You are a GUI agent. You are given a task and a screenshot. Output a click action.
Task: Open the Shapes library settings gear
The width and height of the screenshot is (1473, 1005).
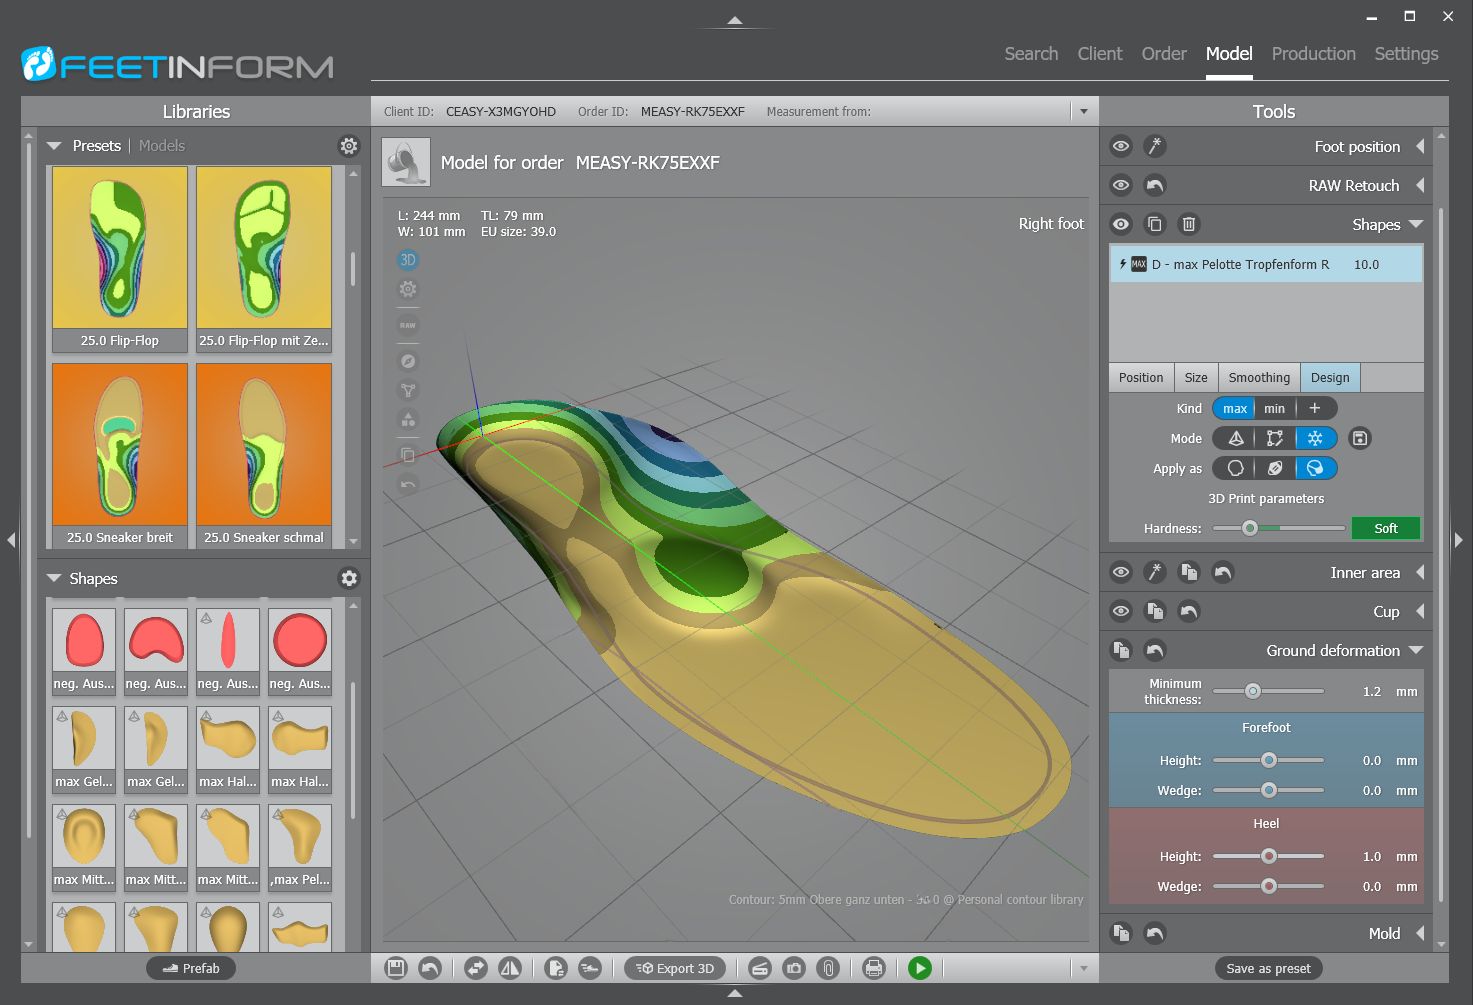(x=348, y=578)
